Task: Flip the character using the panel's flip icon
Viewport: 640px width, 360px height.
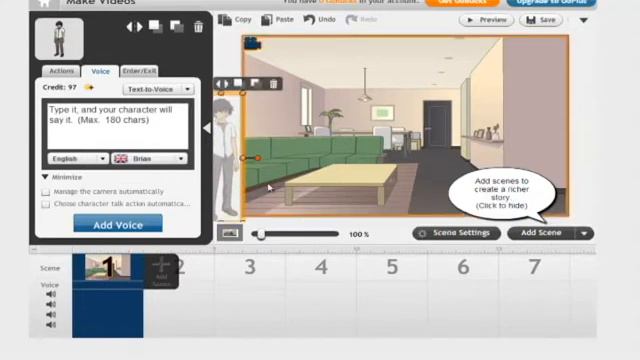Action: tap(134, 27)
